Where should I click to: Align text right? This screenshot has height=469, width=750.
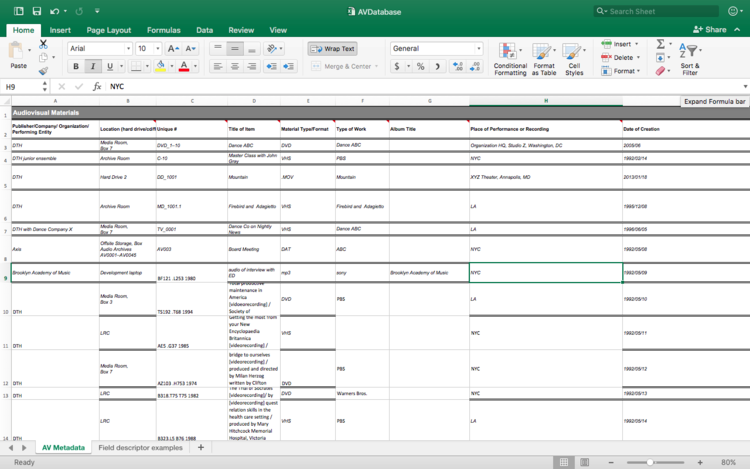[252, 66]
